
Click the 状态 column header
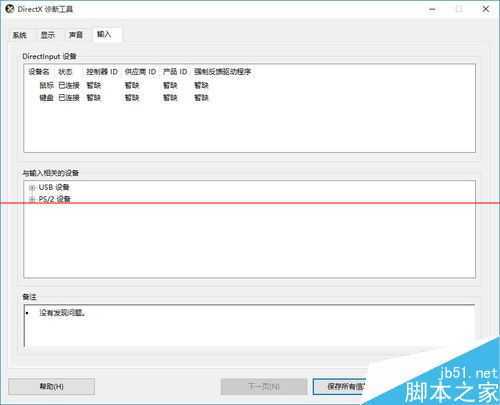pos(65,72)
